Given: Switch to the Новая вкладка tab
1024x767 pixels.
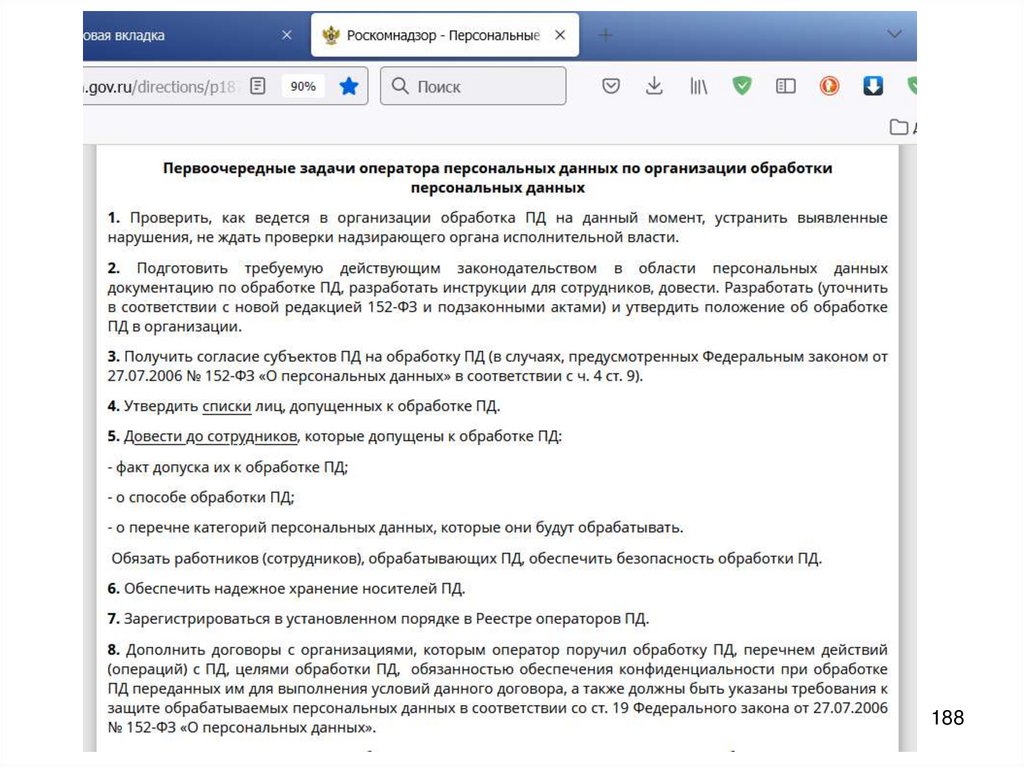Looking at the screenshot, I should coord(191,35).
